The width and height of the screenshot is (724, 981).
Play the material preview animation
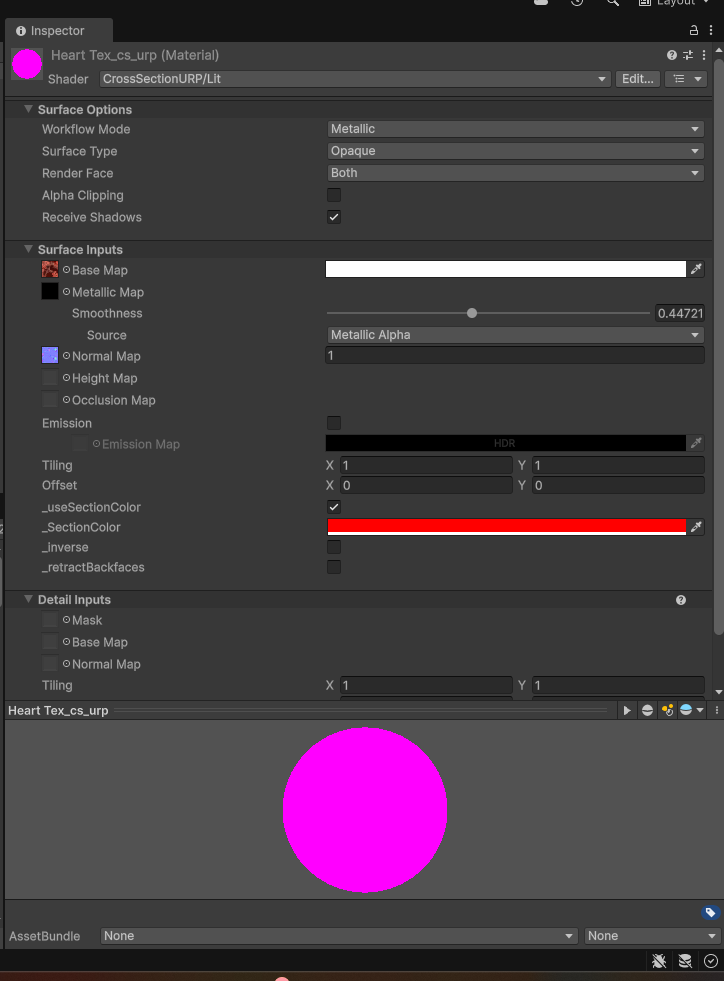pyautogui.click(x=627, y=710)
